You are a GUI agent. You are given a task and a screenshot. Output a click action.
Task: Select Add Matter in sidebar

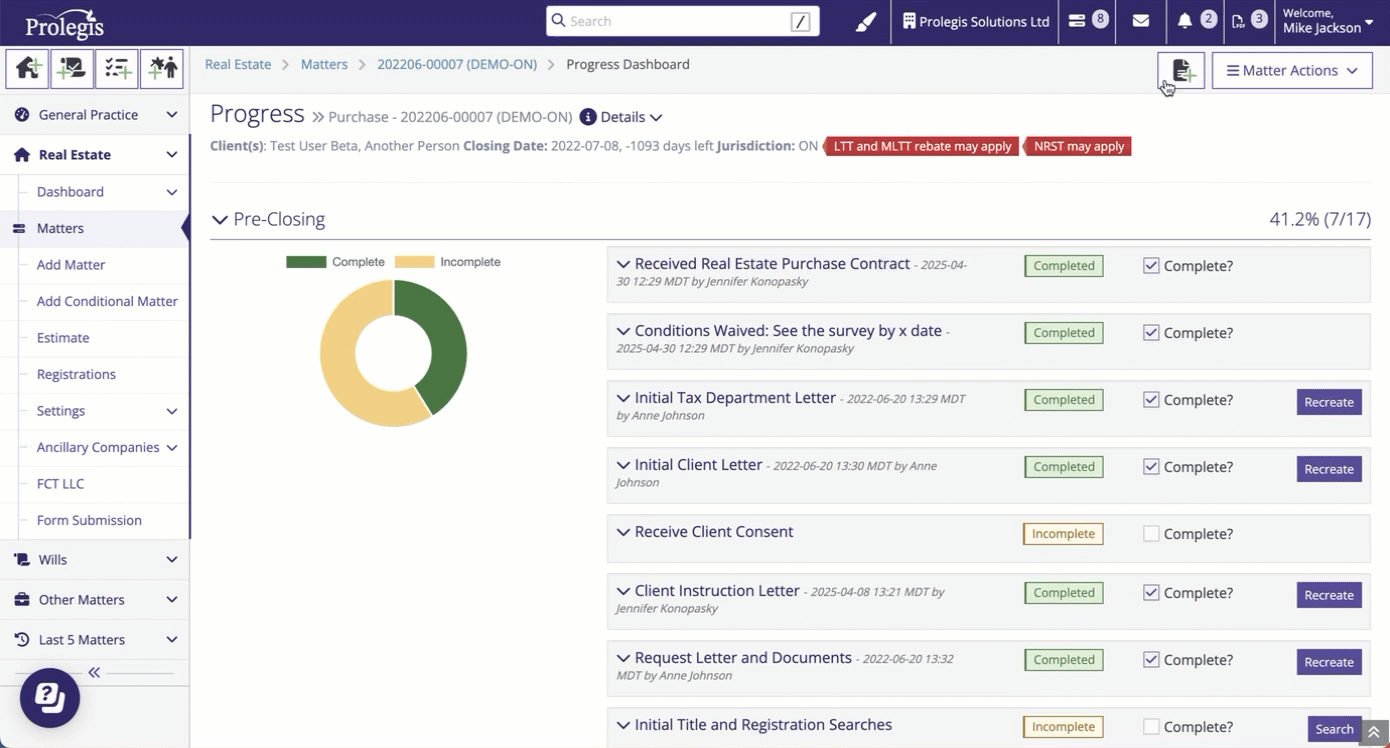[x=71, y=265]
